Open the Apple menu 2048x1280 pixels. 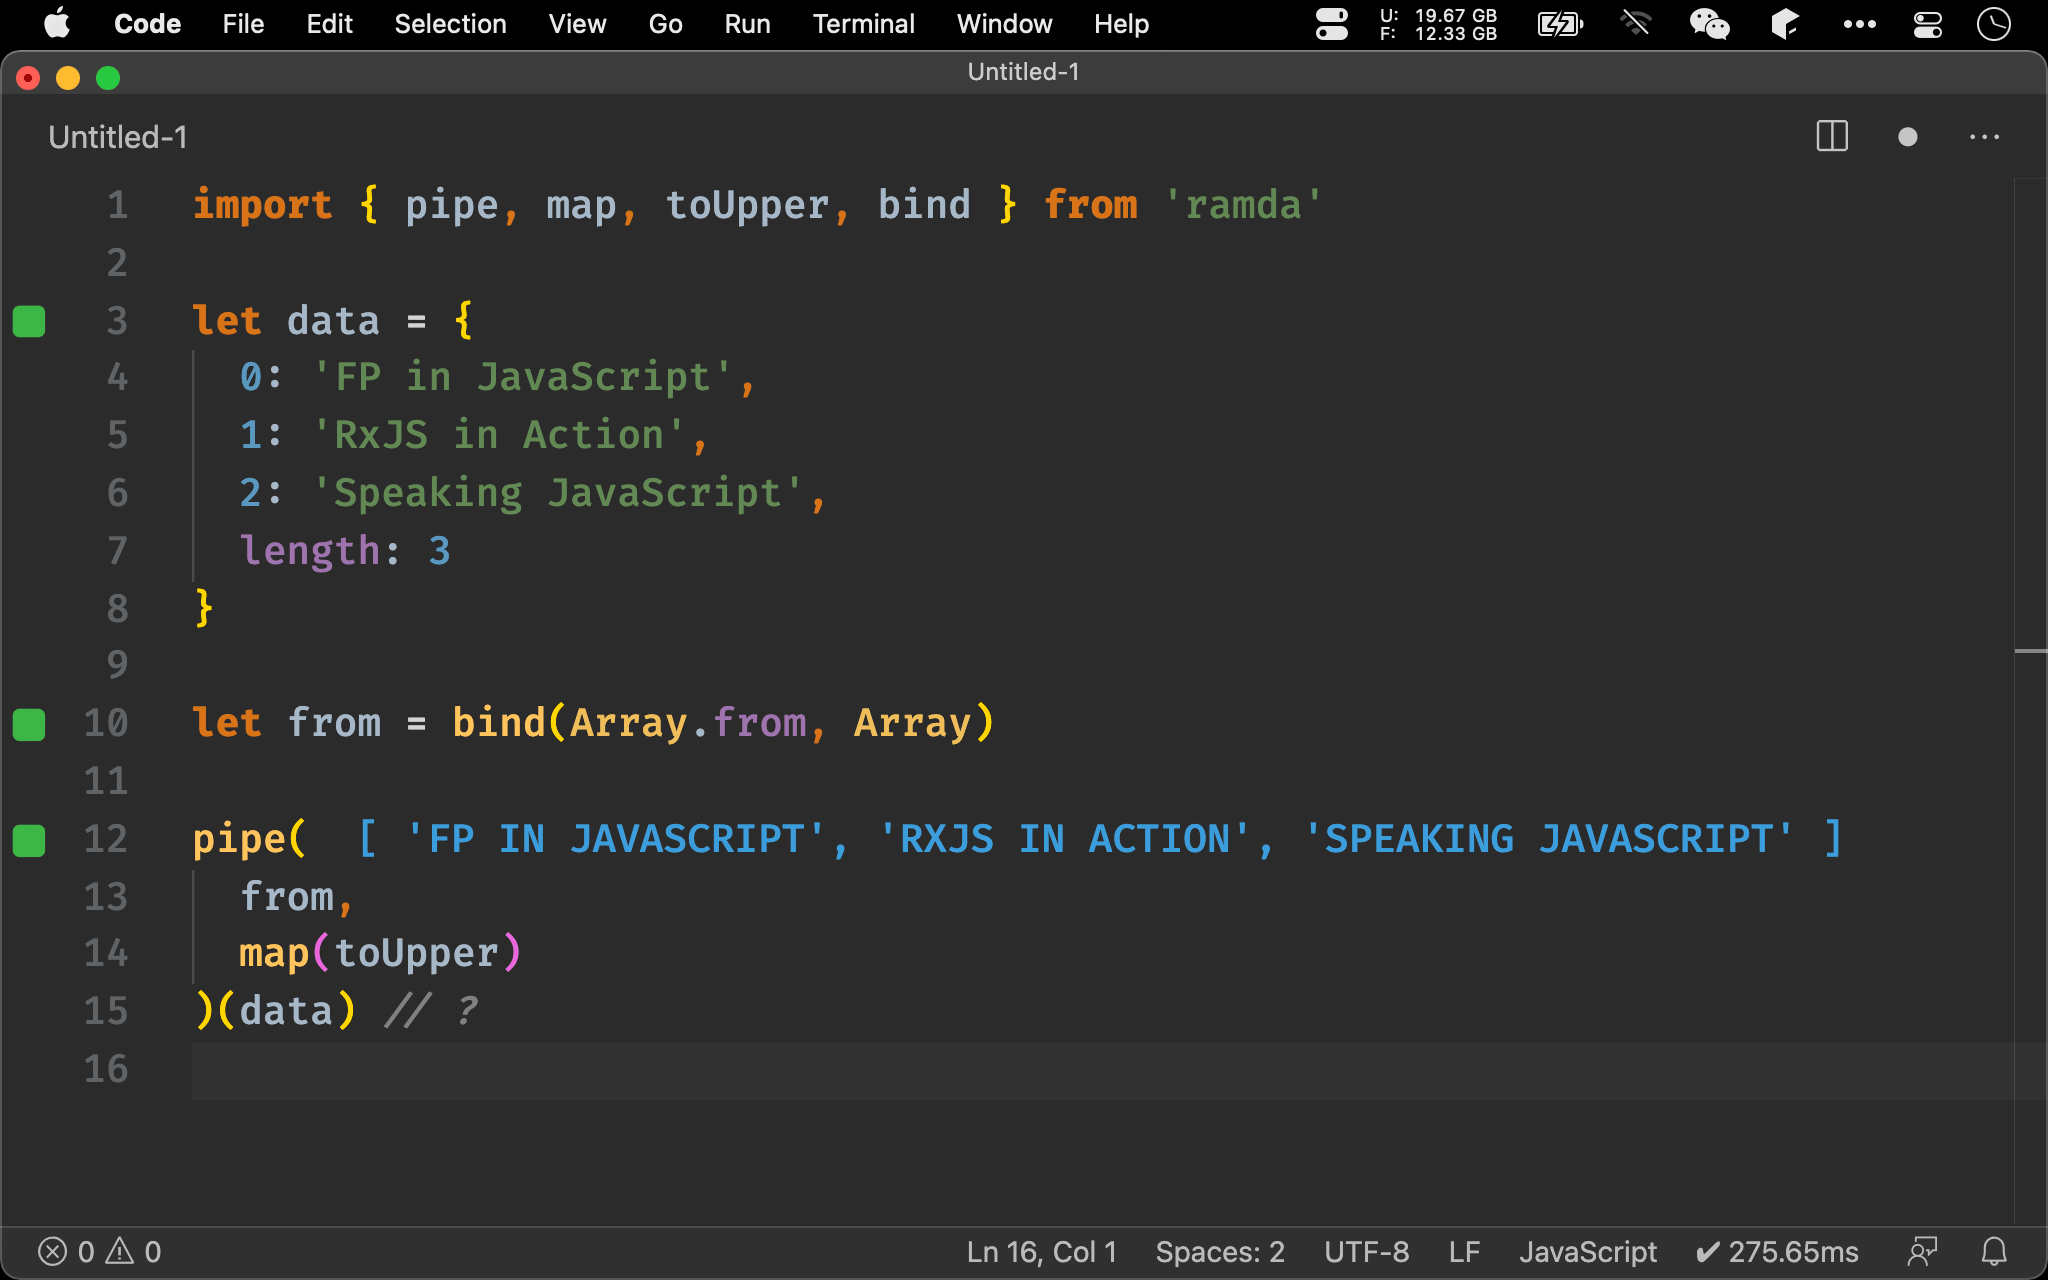click(x=57, y=23)
